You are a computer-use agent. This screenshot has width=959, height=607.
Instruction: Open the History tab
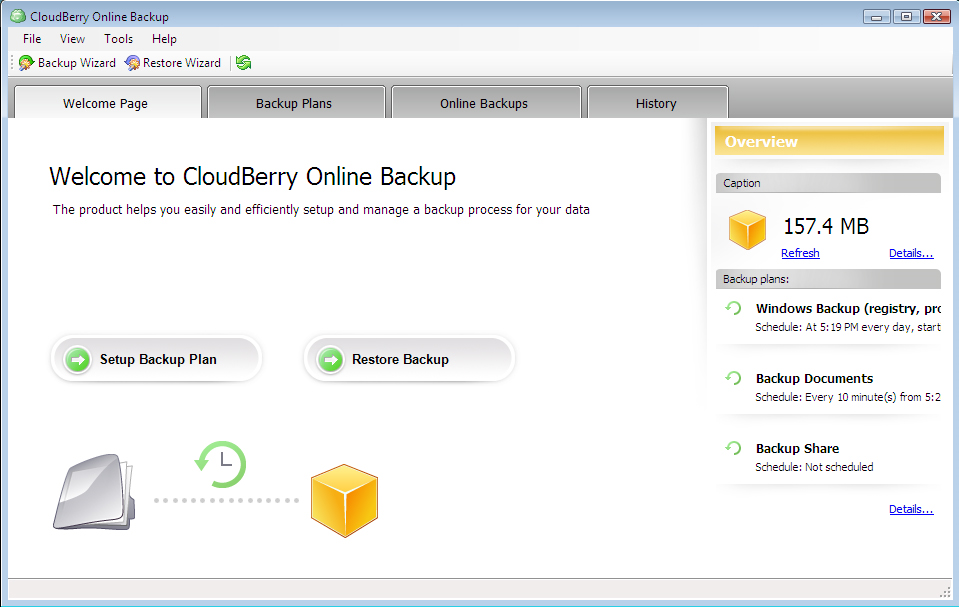click(x=656, y=101)
